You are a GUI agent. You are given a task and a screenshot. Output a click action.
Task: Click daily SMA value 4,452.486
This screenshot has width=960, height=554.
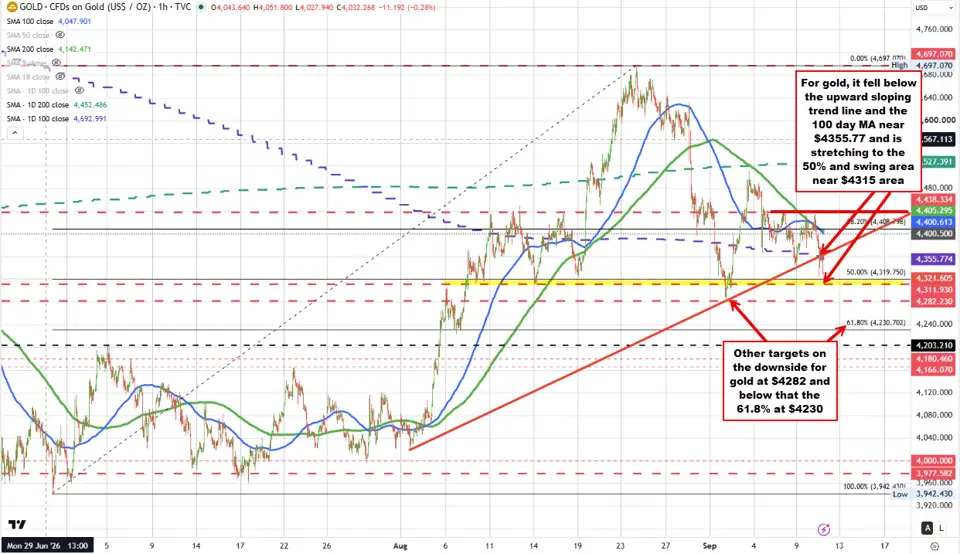coord(90,105)
